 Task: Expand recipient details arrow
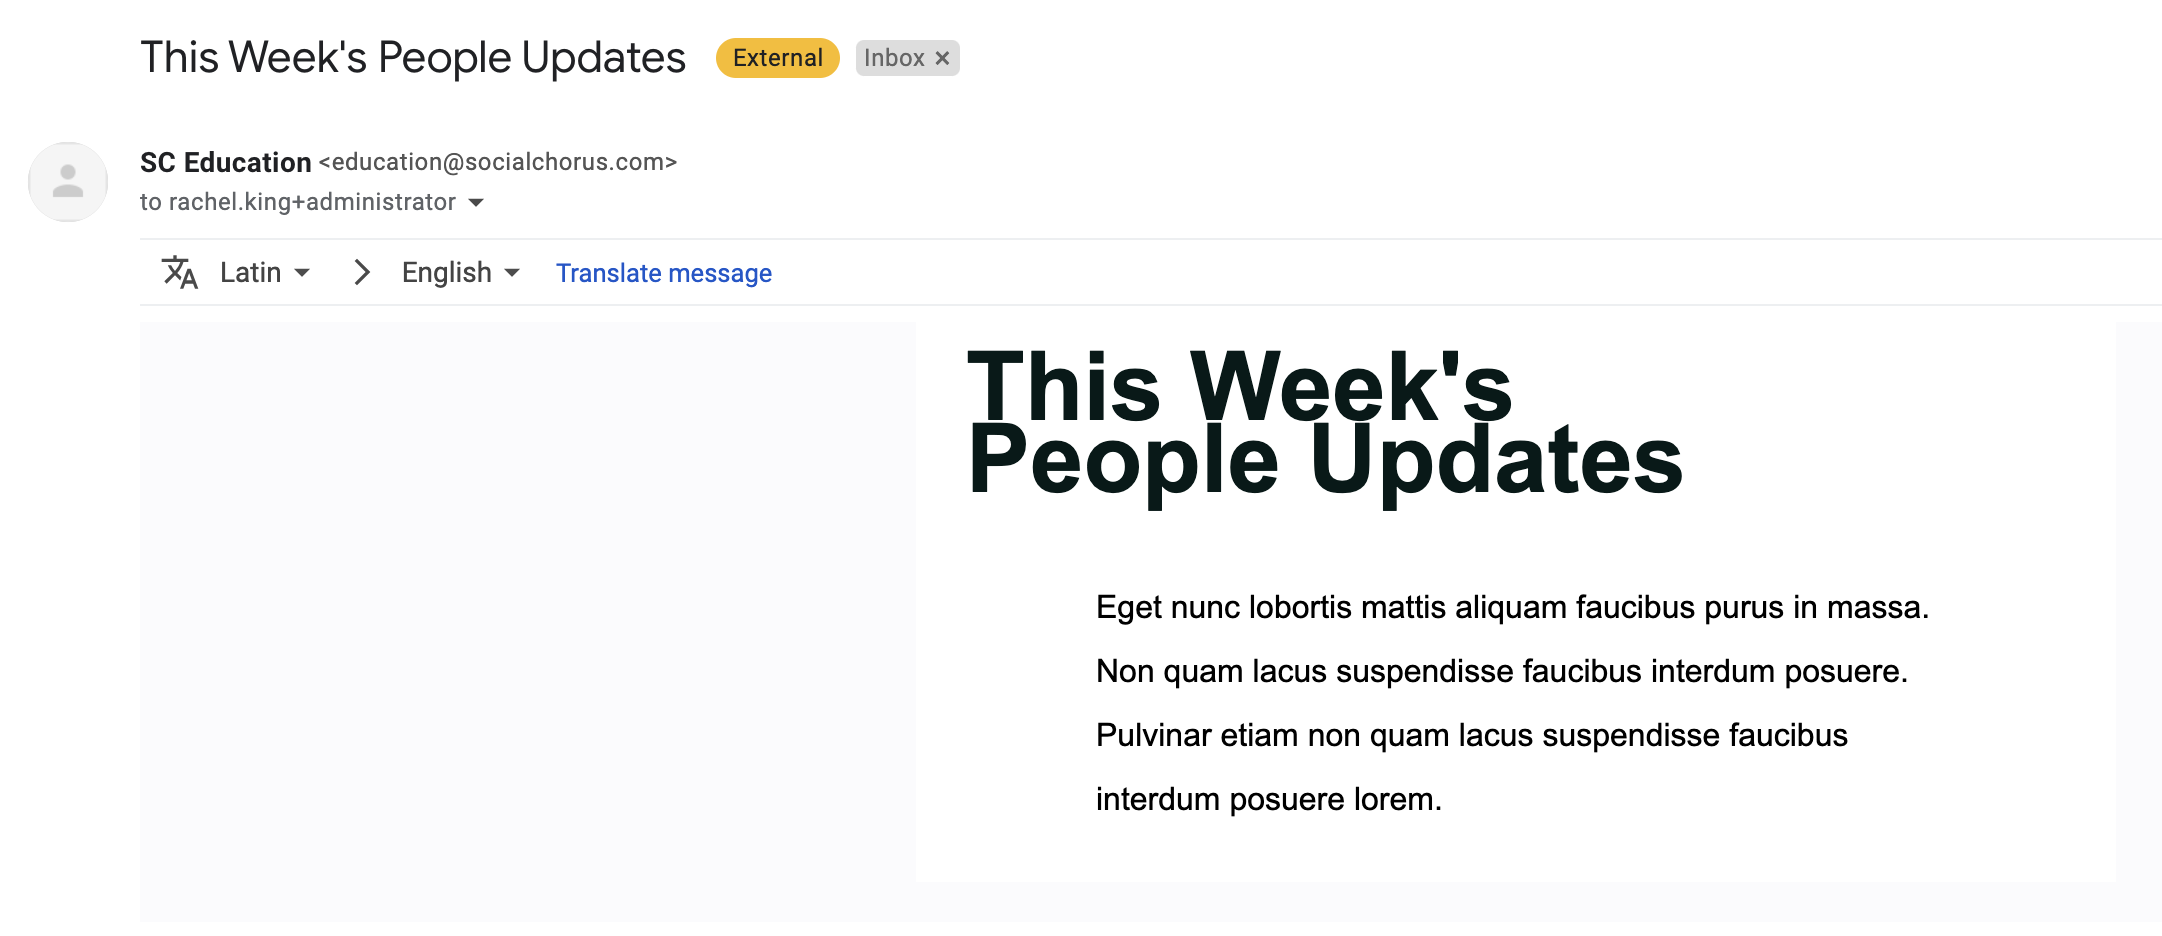[476, 203]
